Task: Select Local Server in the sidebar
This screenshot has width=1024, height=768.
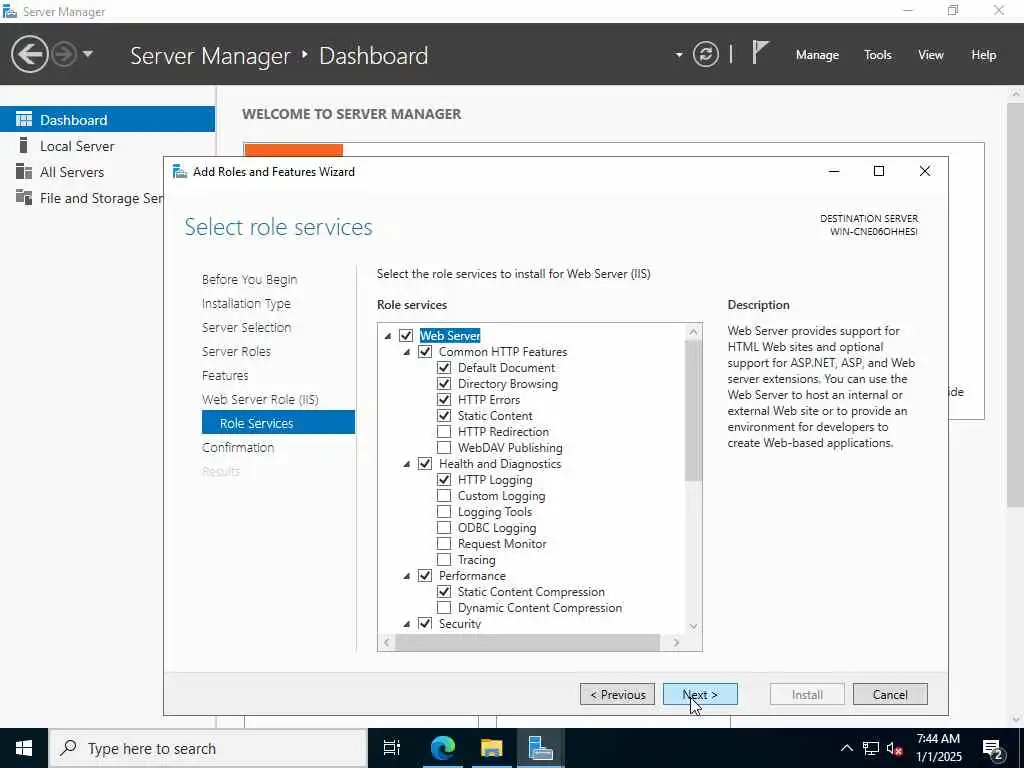Action: coord(107,146)
